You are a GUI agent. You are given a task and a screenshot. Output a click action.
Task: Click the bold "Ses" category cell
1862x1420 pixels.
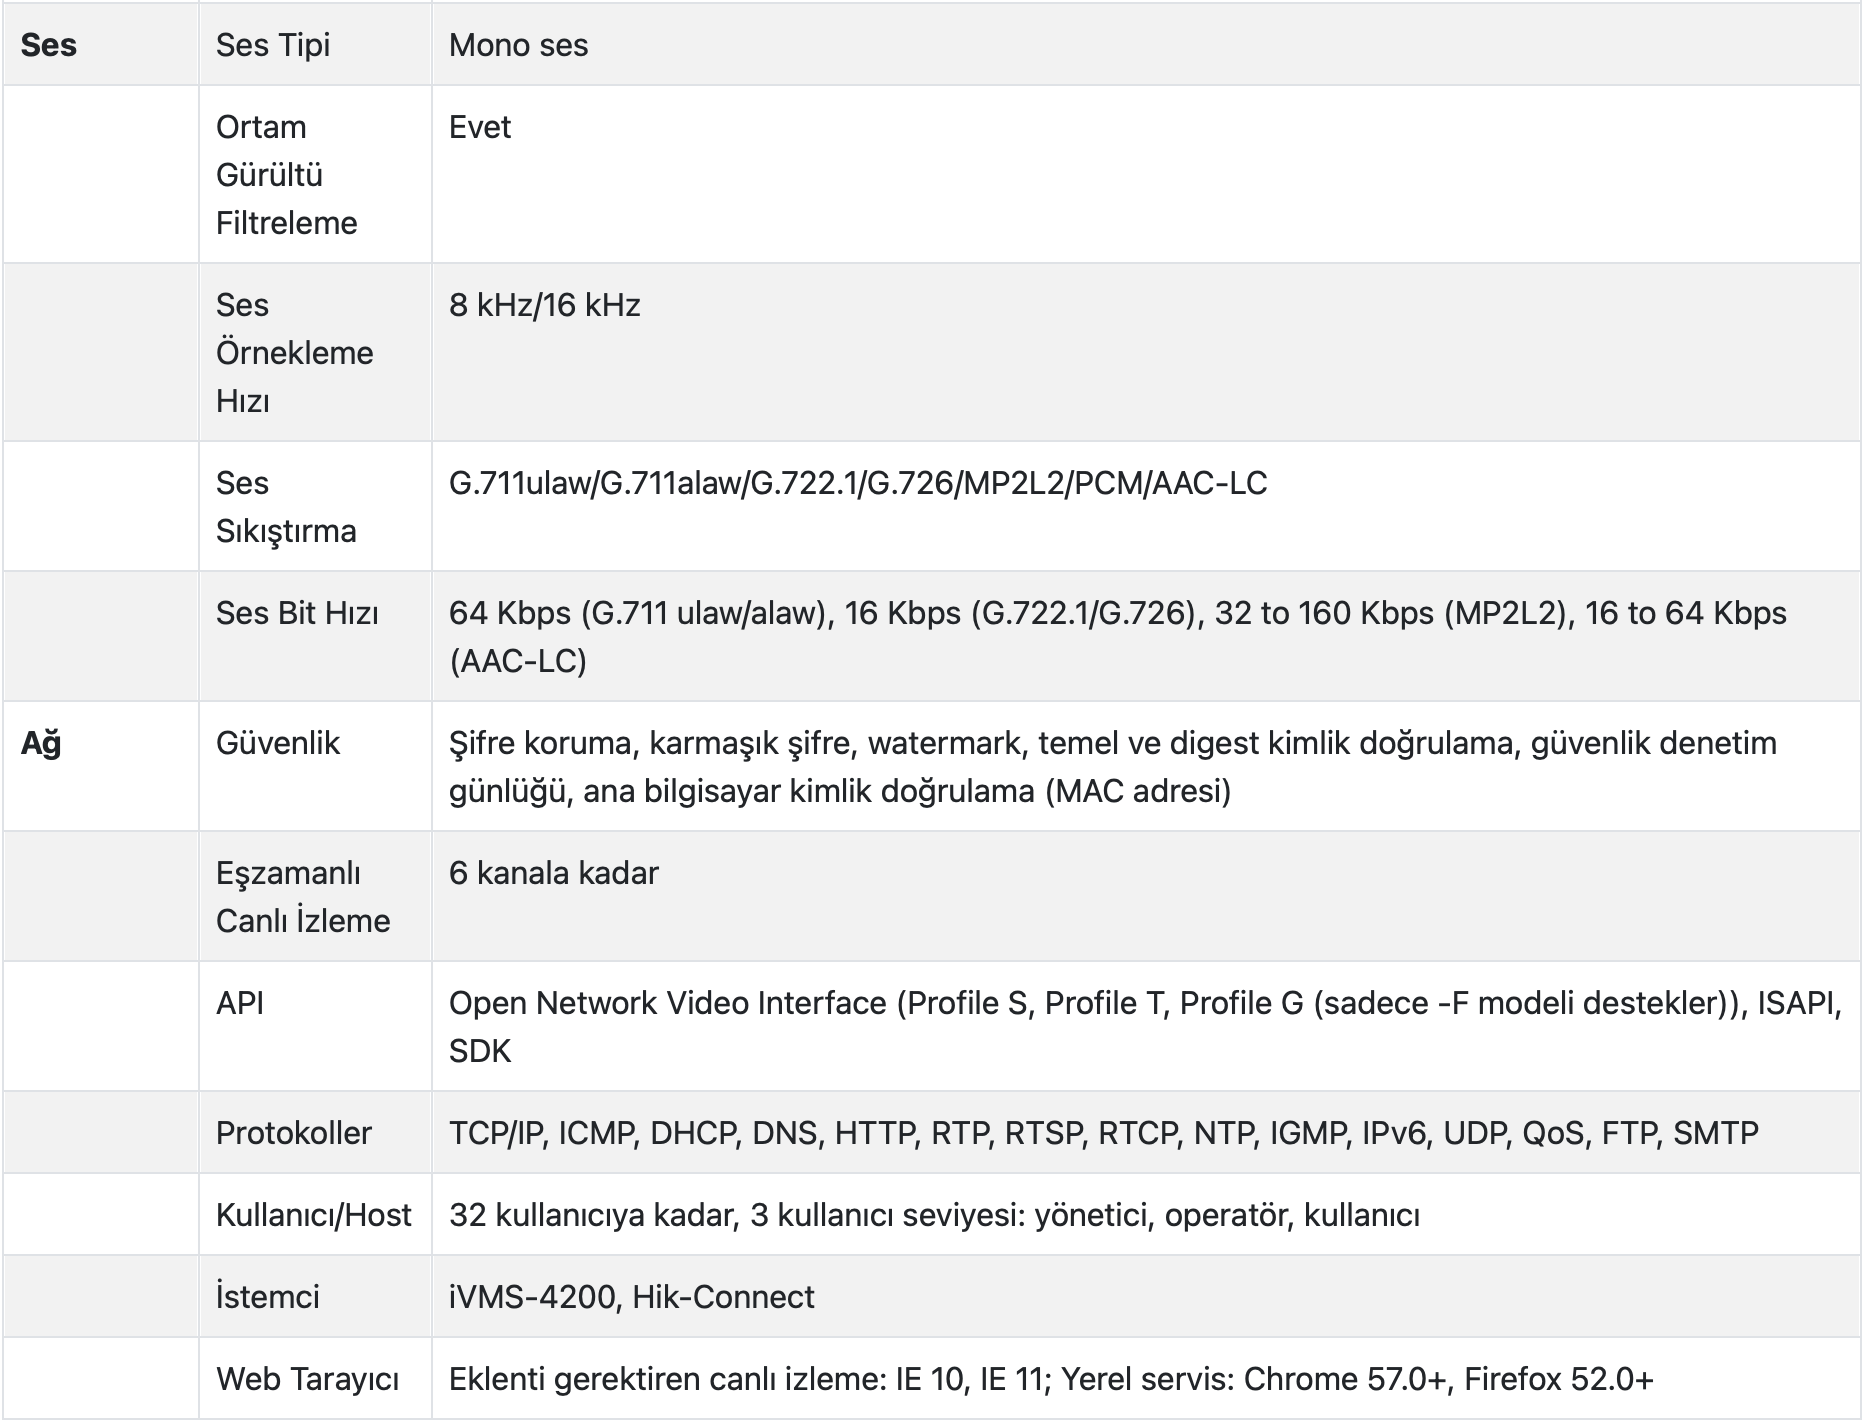click(x=49, y=45)
